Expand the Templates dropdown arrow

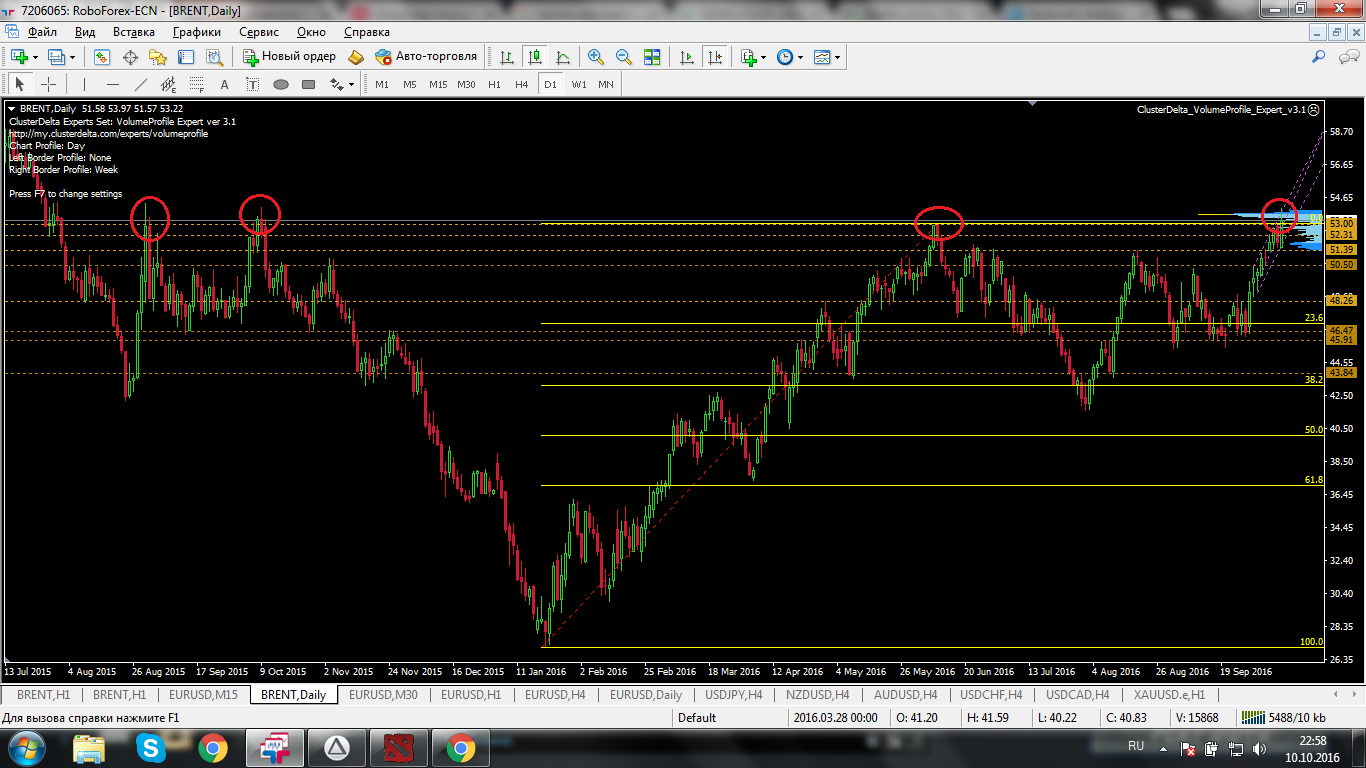837,57
